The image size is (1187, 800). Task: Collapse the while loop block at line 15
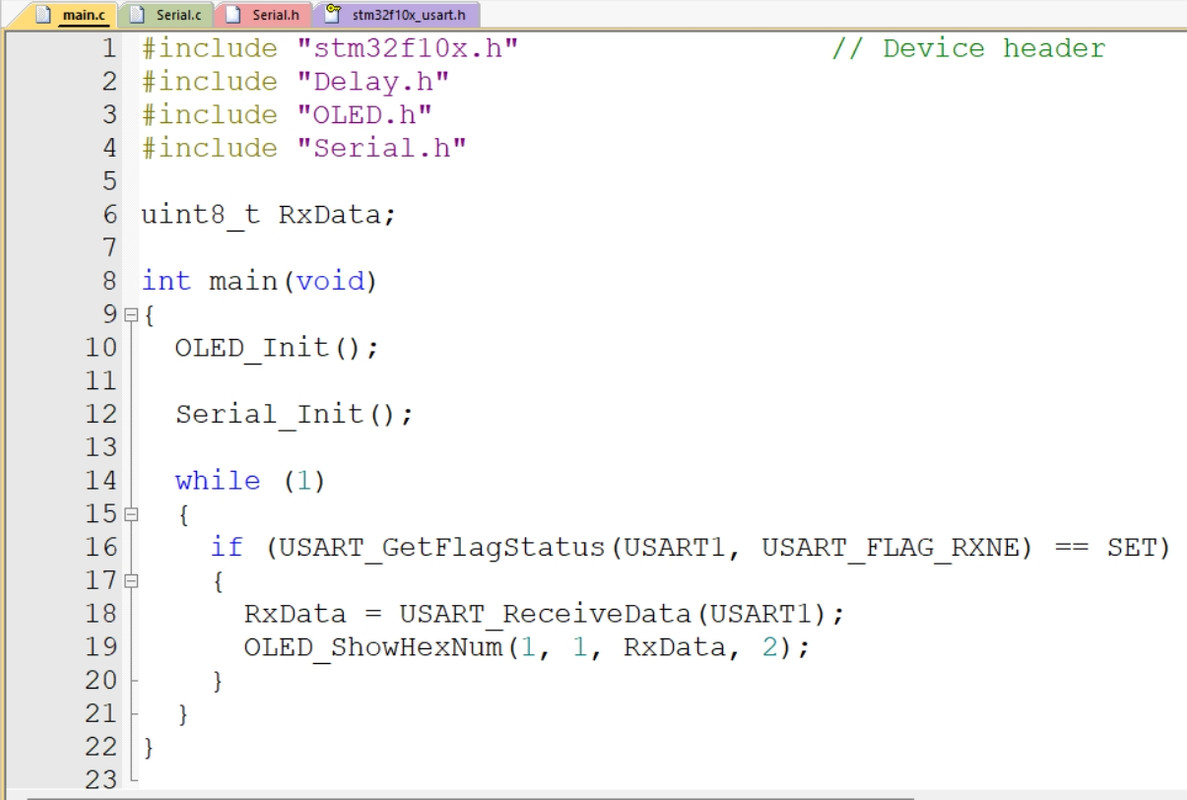tap(131, 515)
